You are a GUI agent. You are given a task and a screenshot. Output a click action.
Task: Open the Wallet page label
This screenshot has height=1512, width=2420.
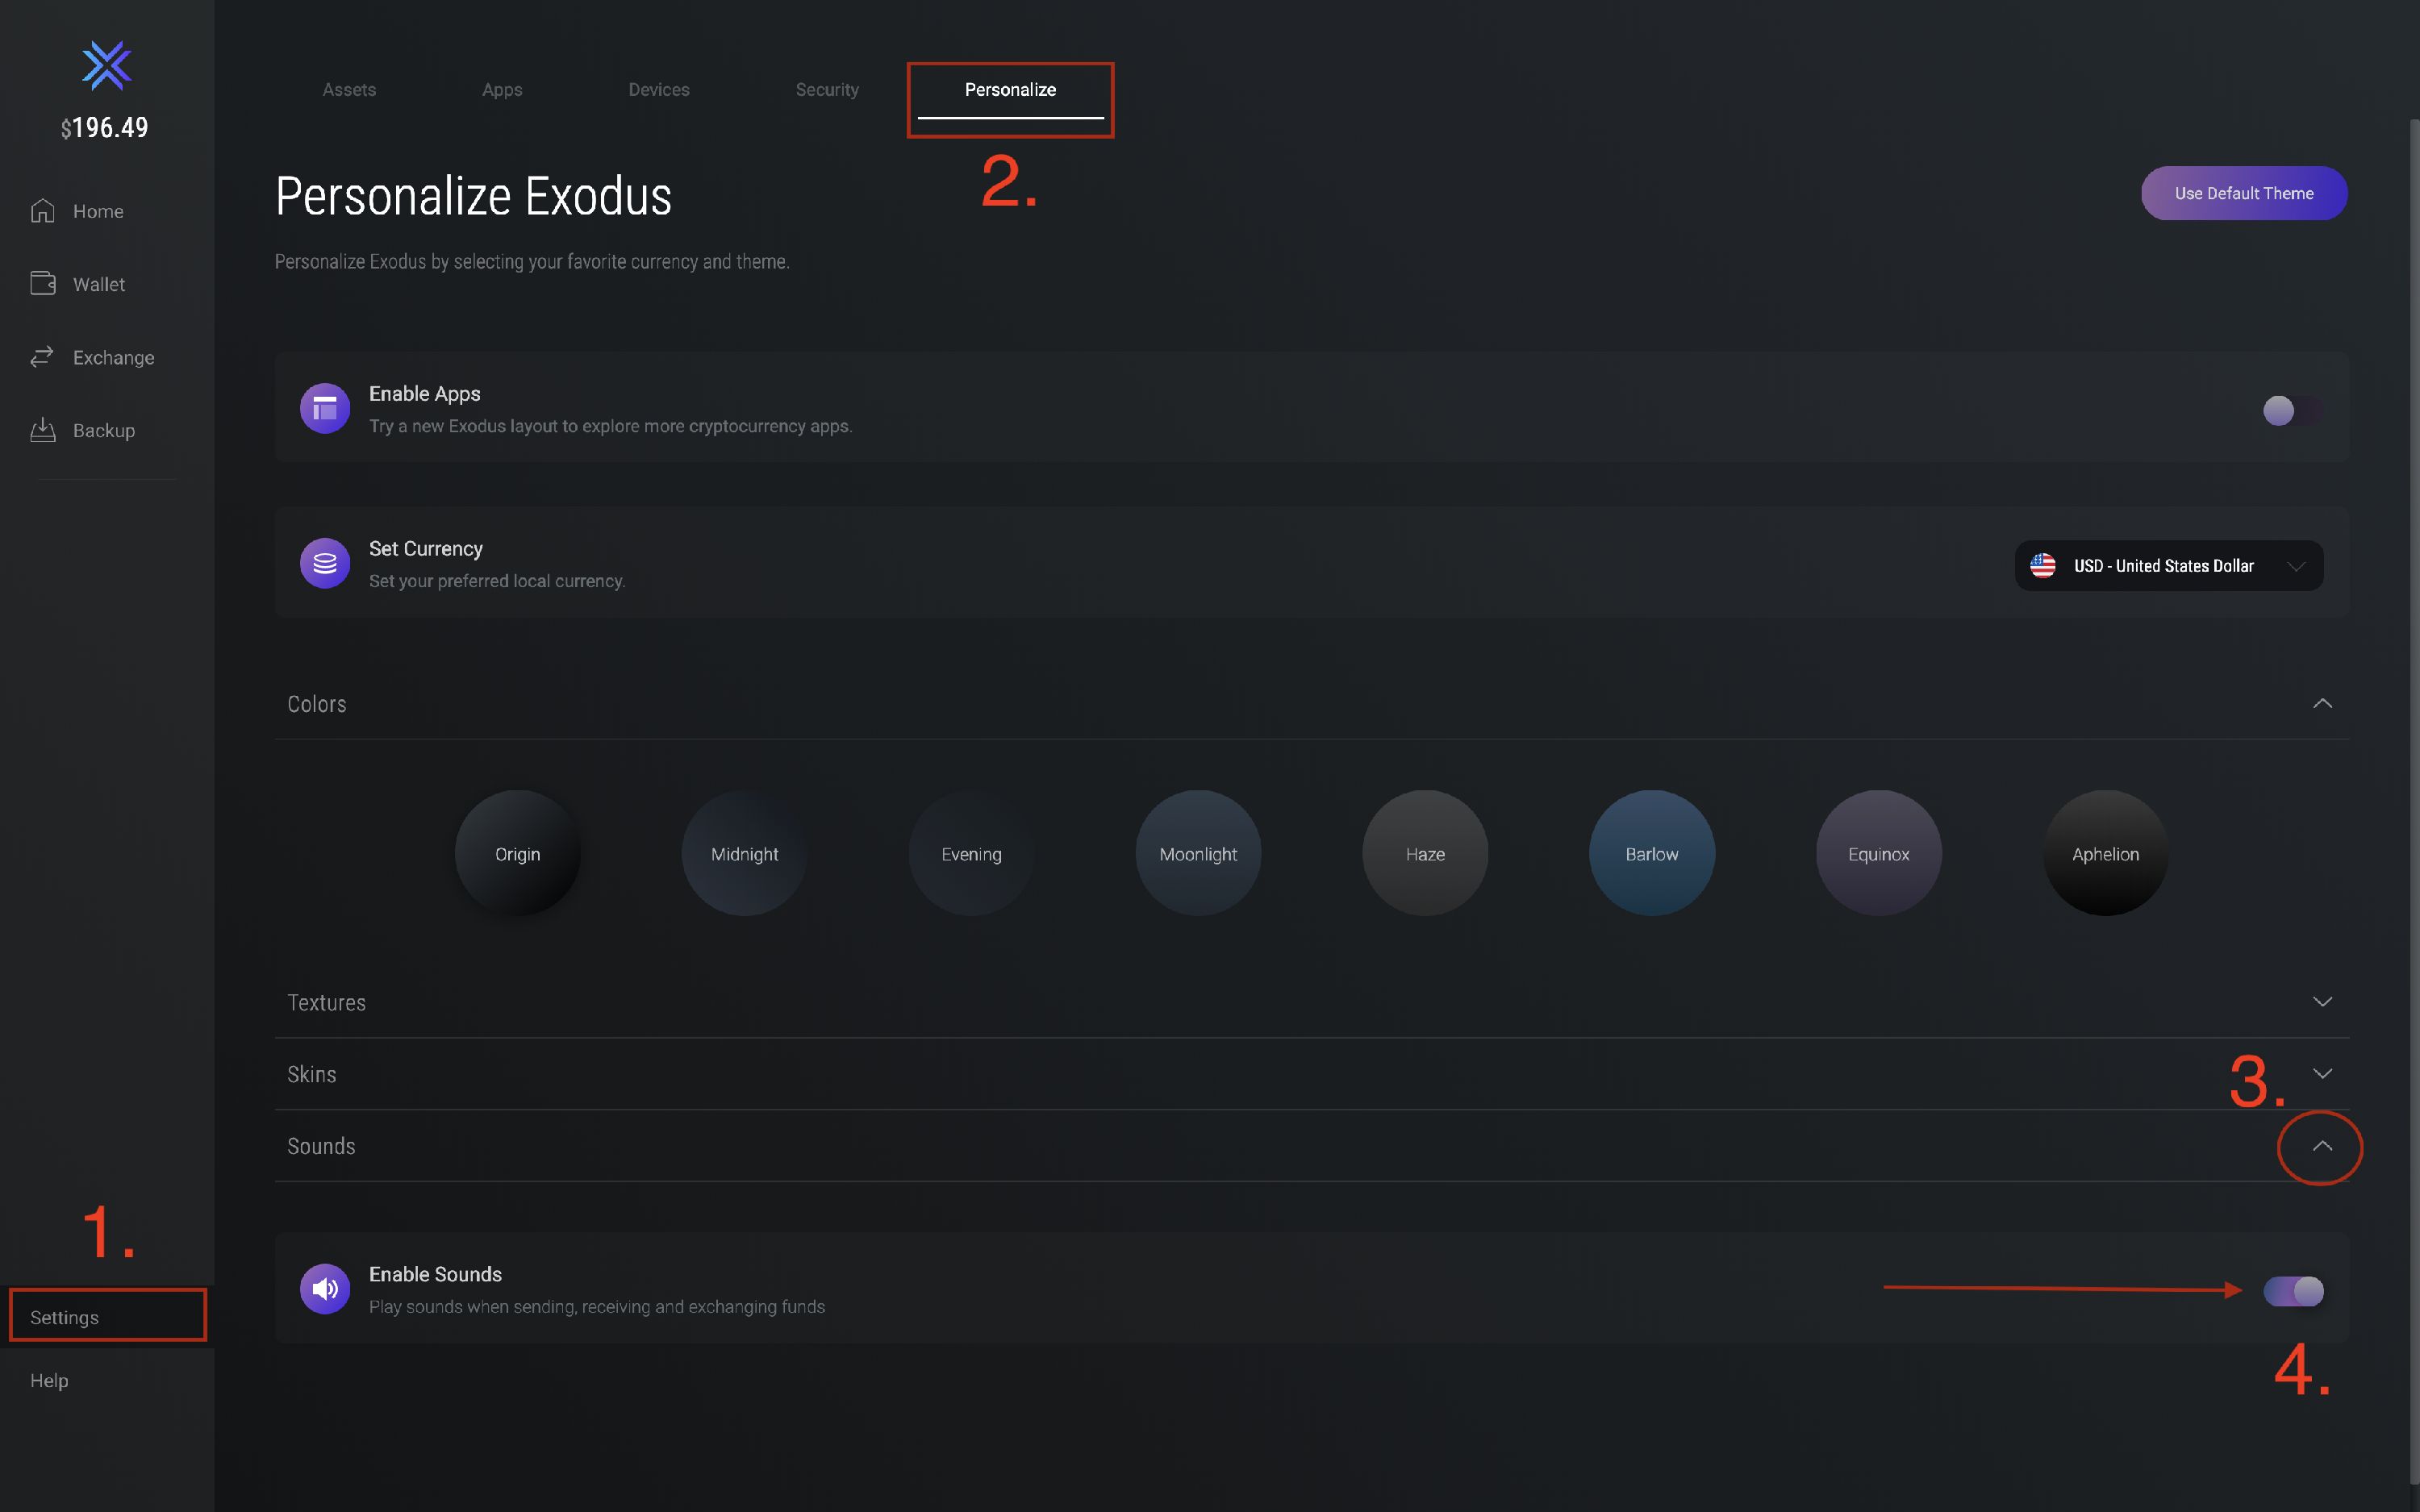99,284
